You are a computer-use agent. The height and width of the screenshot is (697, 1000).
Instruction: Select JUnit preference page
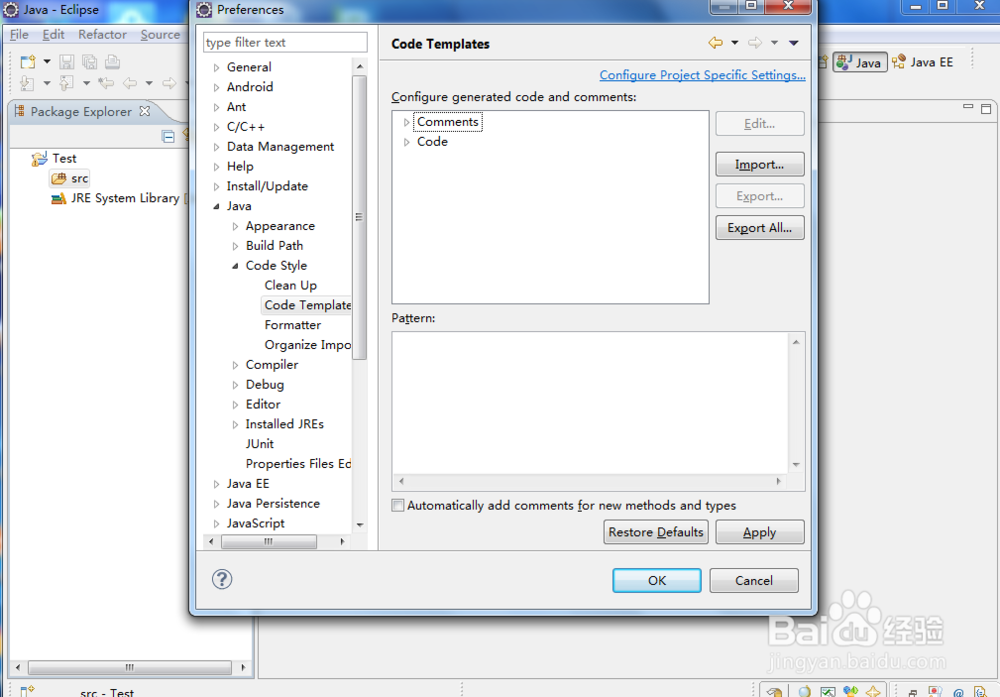pyautogui.click(x=260, y=444)
